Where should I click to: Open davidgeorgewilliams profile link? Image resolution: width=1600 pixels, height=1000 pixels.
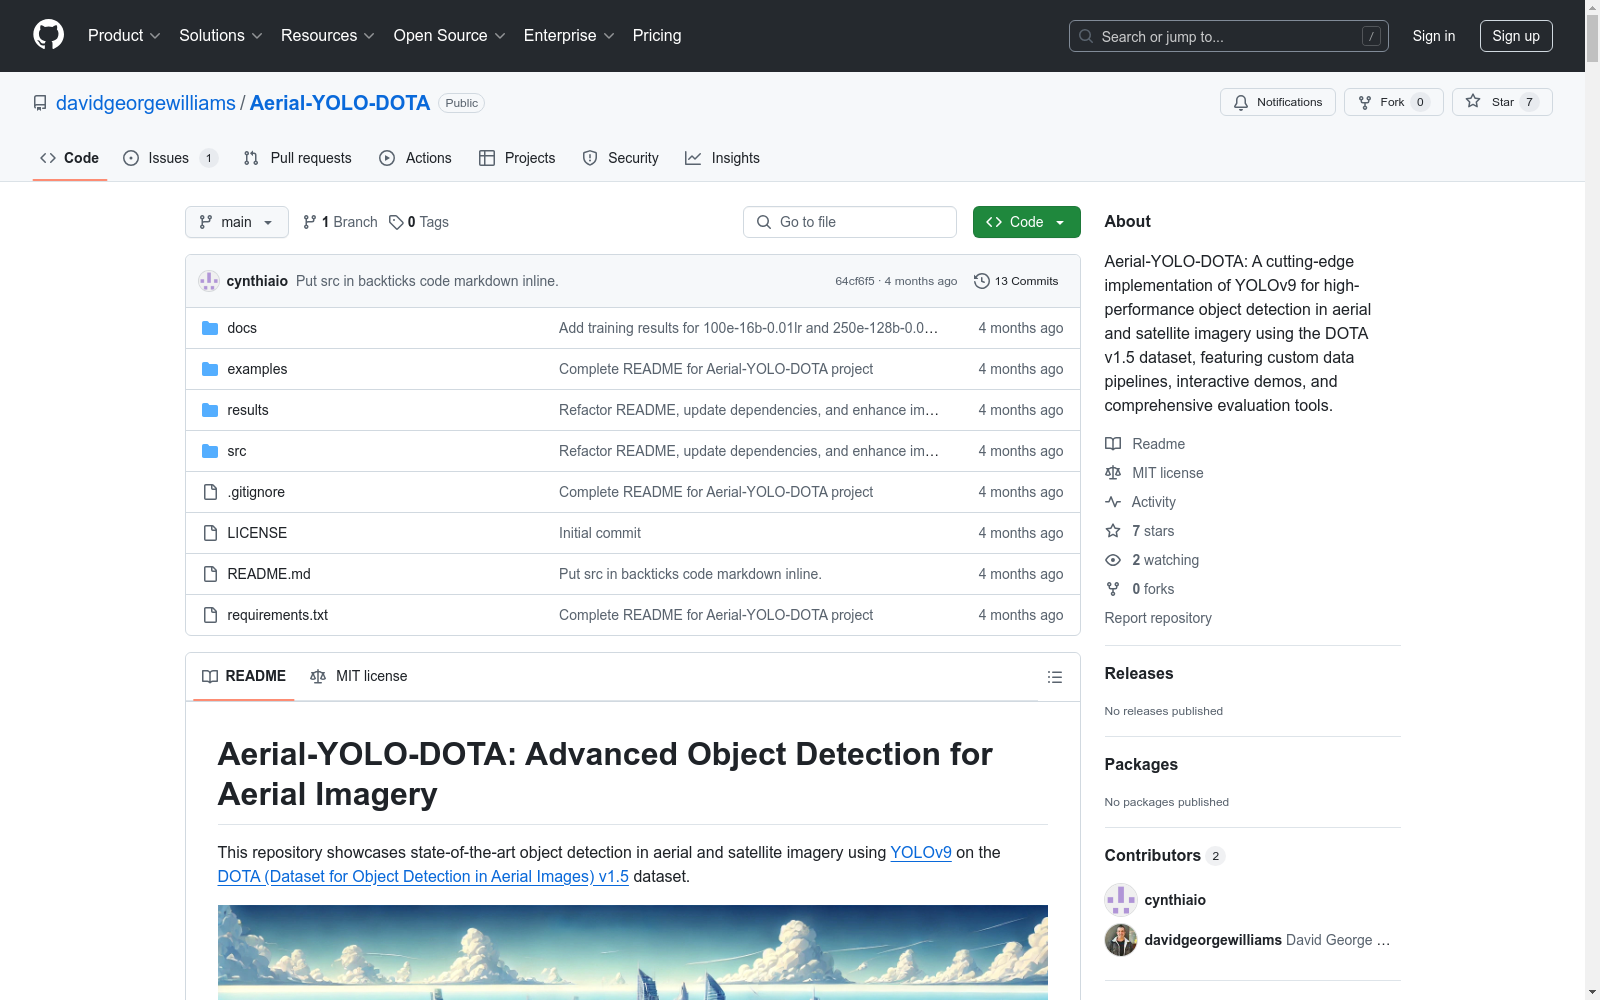(146, 103)
